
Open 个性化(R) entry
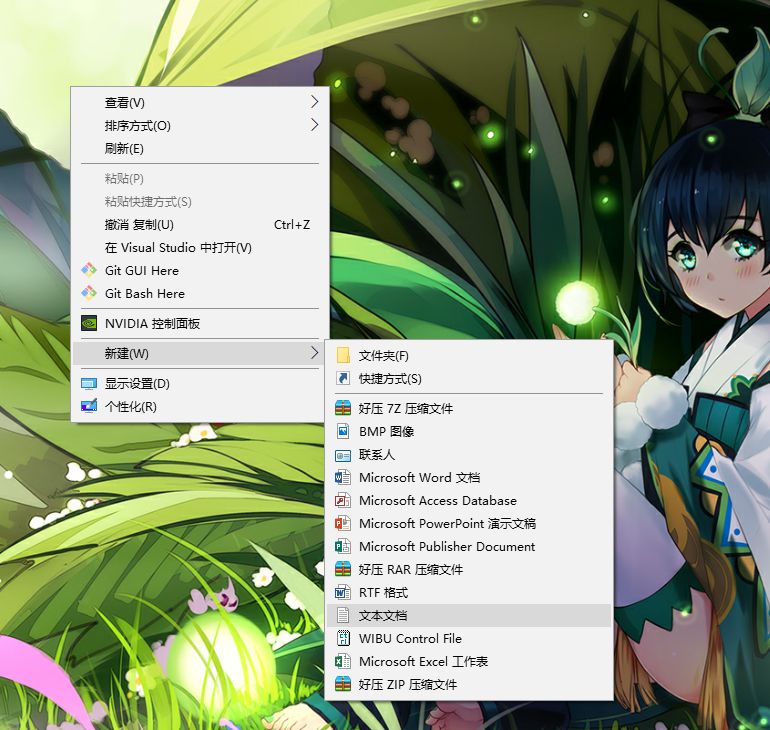(x=200, y=406)
